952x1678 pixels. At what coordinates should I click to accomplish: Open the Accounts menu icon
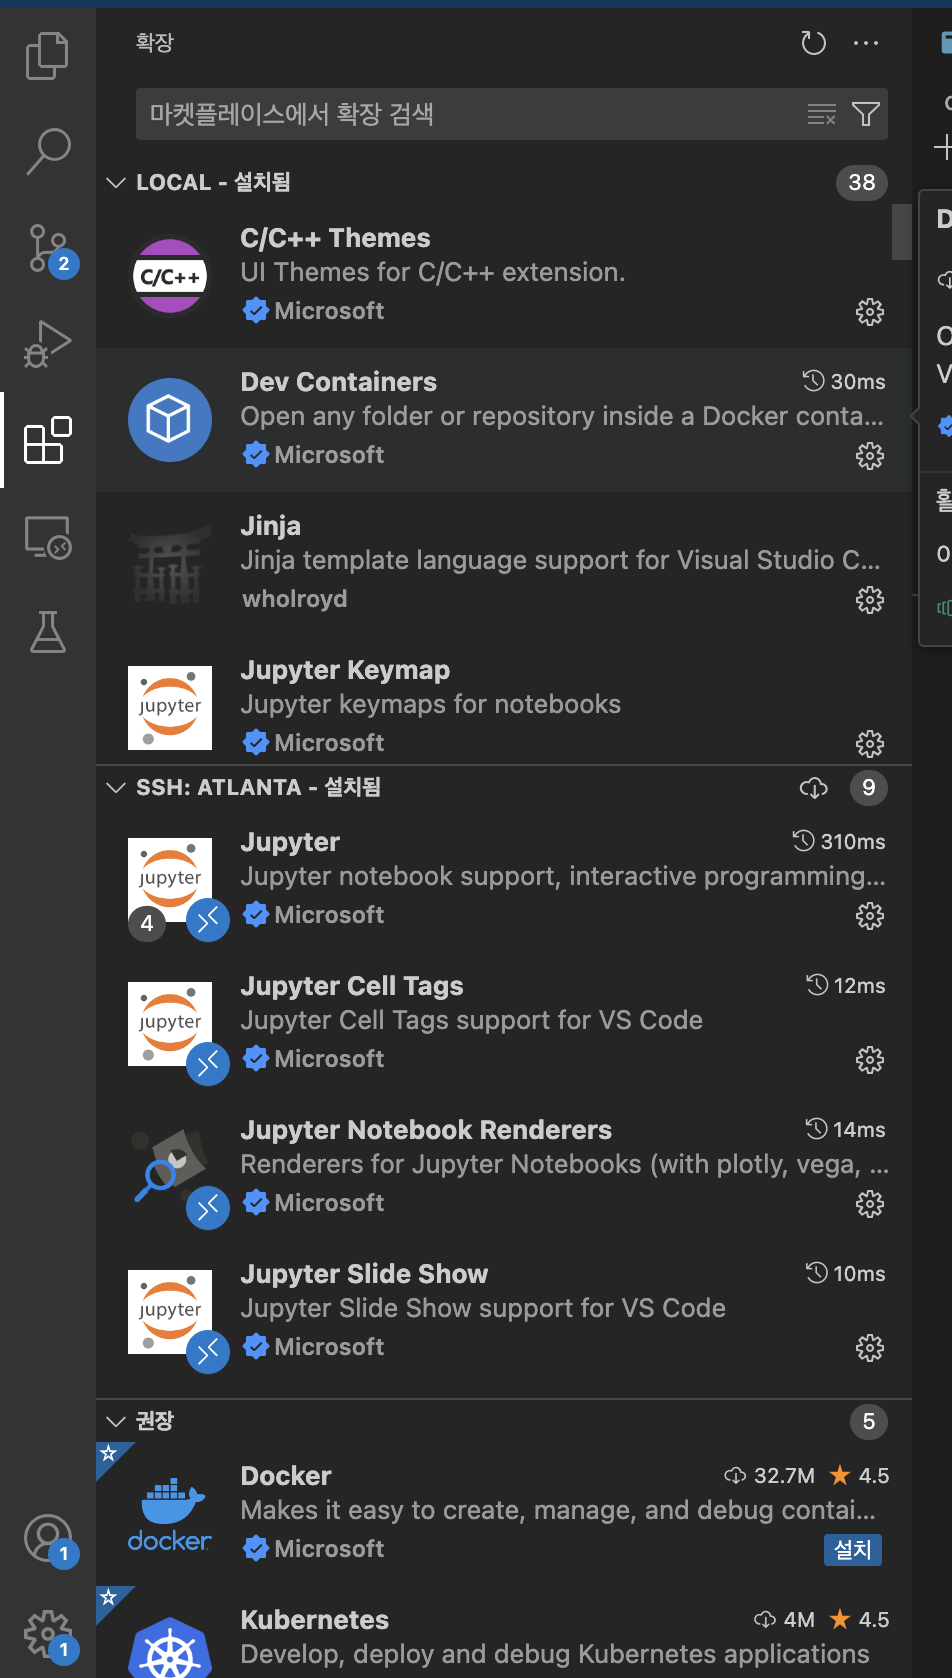point(47,1538)
